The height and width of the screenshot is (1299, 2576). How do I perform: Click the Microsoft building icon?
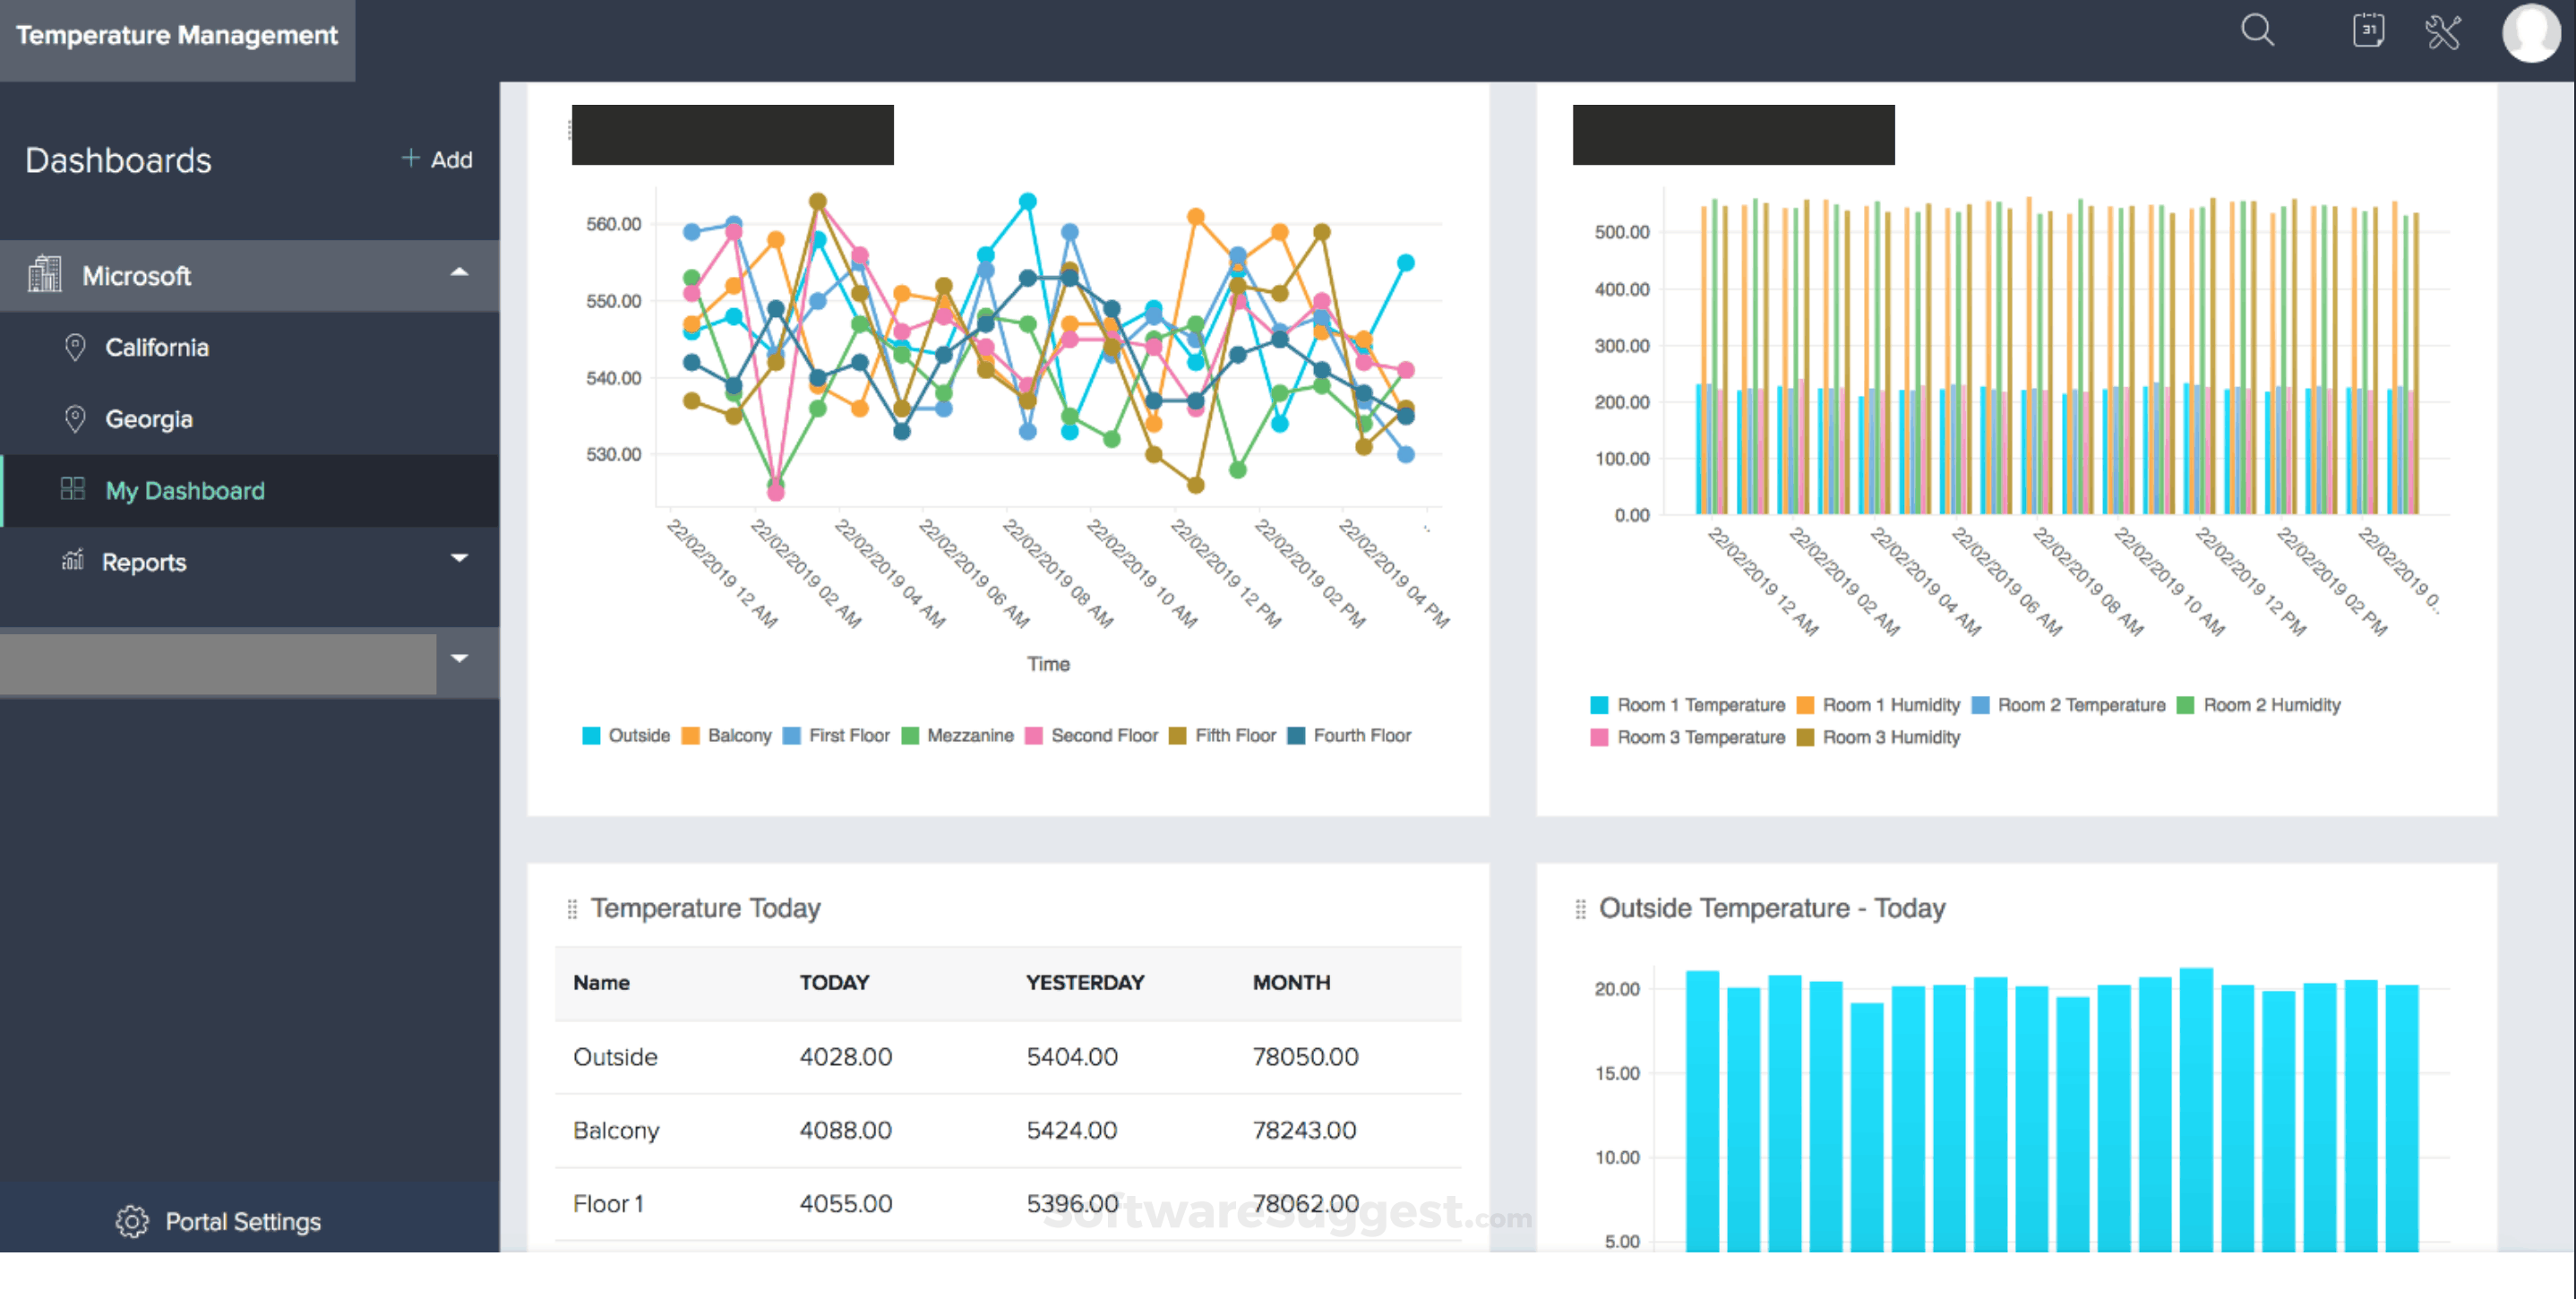pos(45,275)
